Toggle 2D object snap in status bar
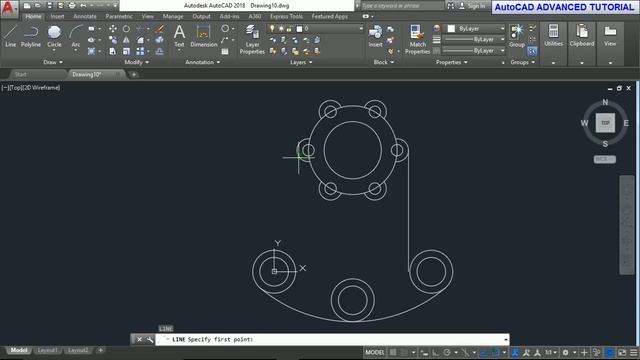Image resolution: width=640 pixels, height=360 pixels. click(496, 352)
